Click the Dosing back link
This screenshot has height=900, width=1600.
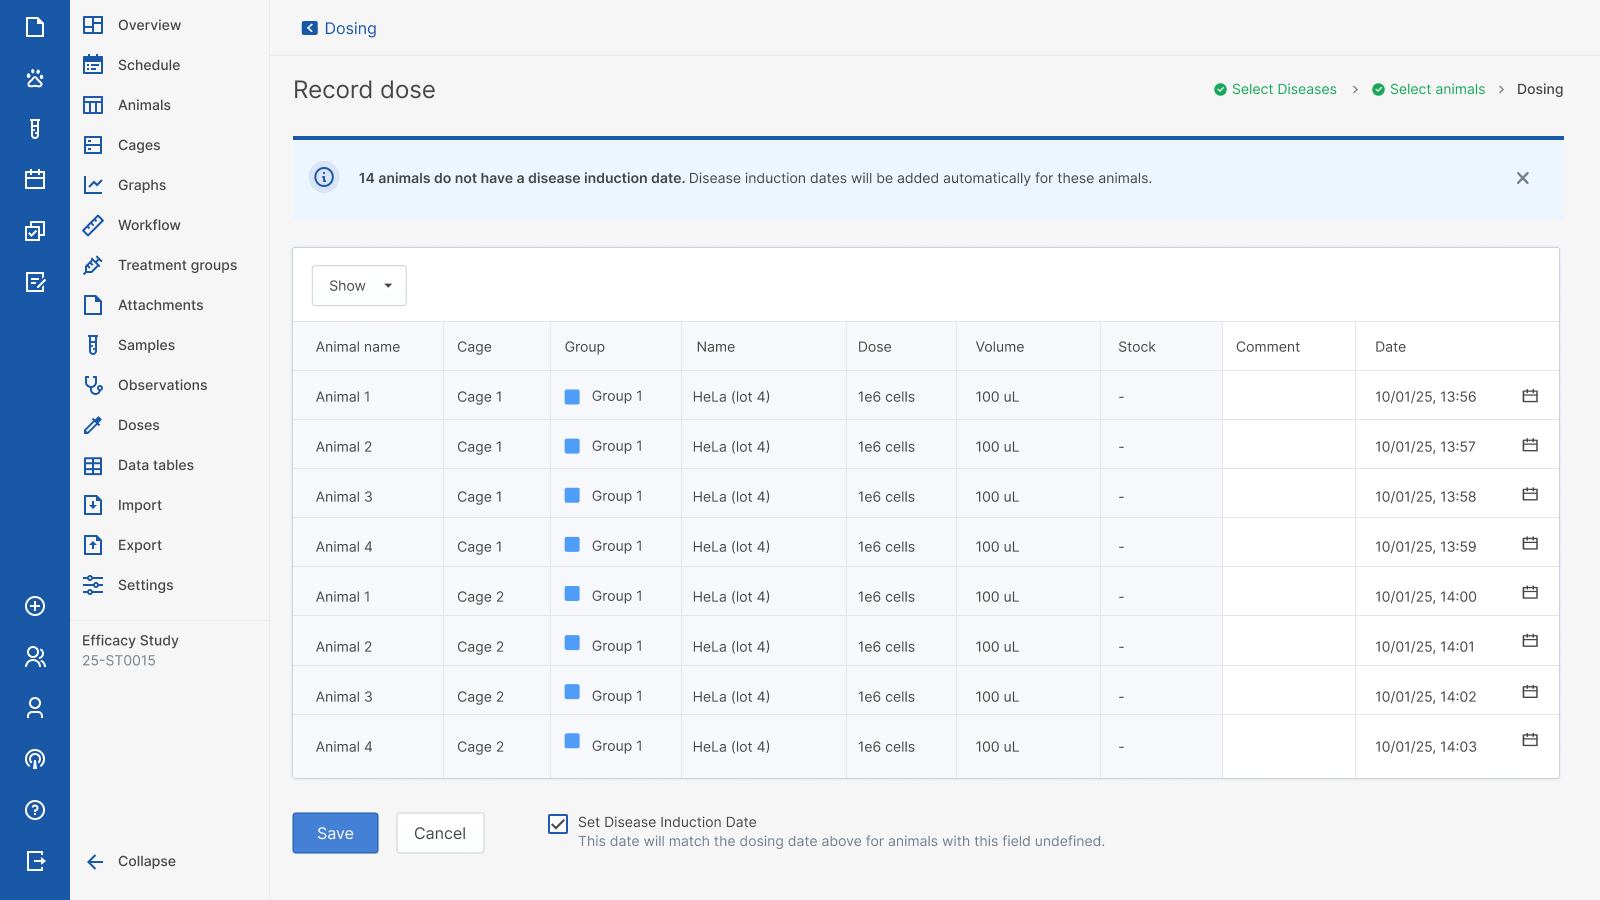(x=350, y=28)
